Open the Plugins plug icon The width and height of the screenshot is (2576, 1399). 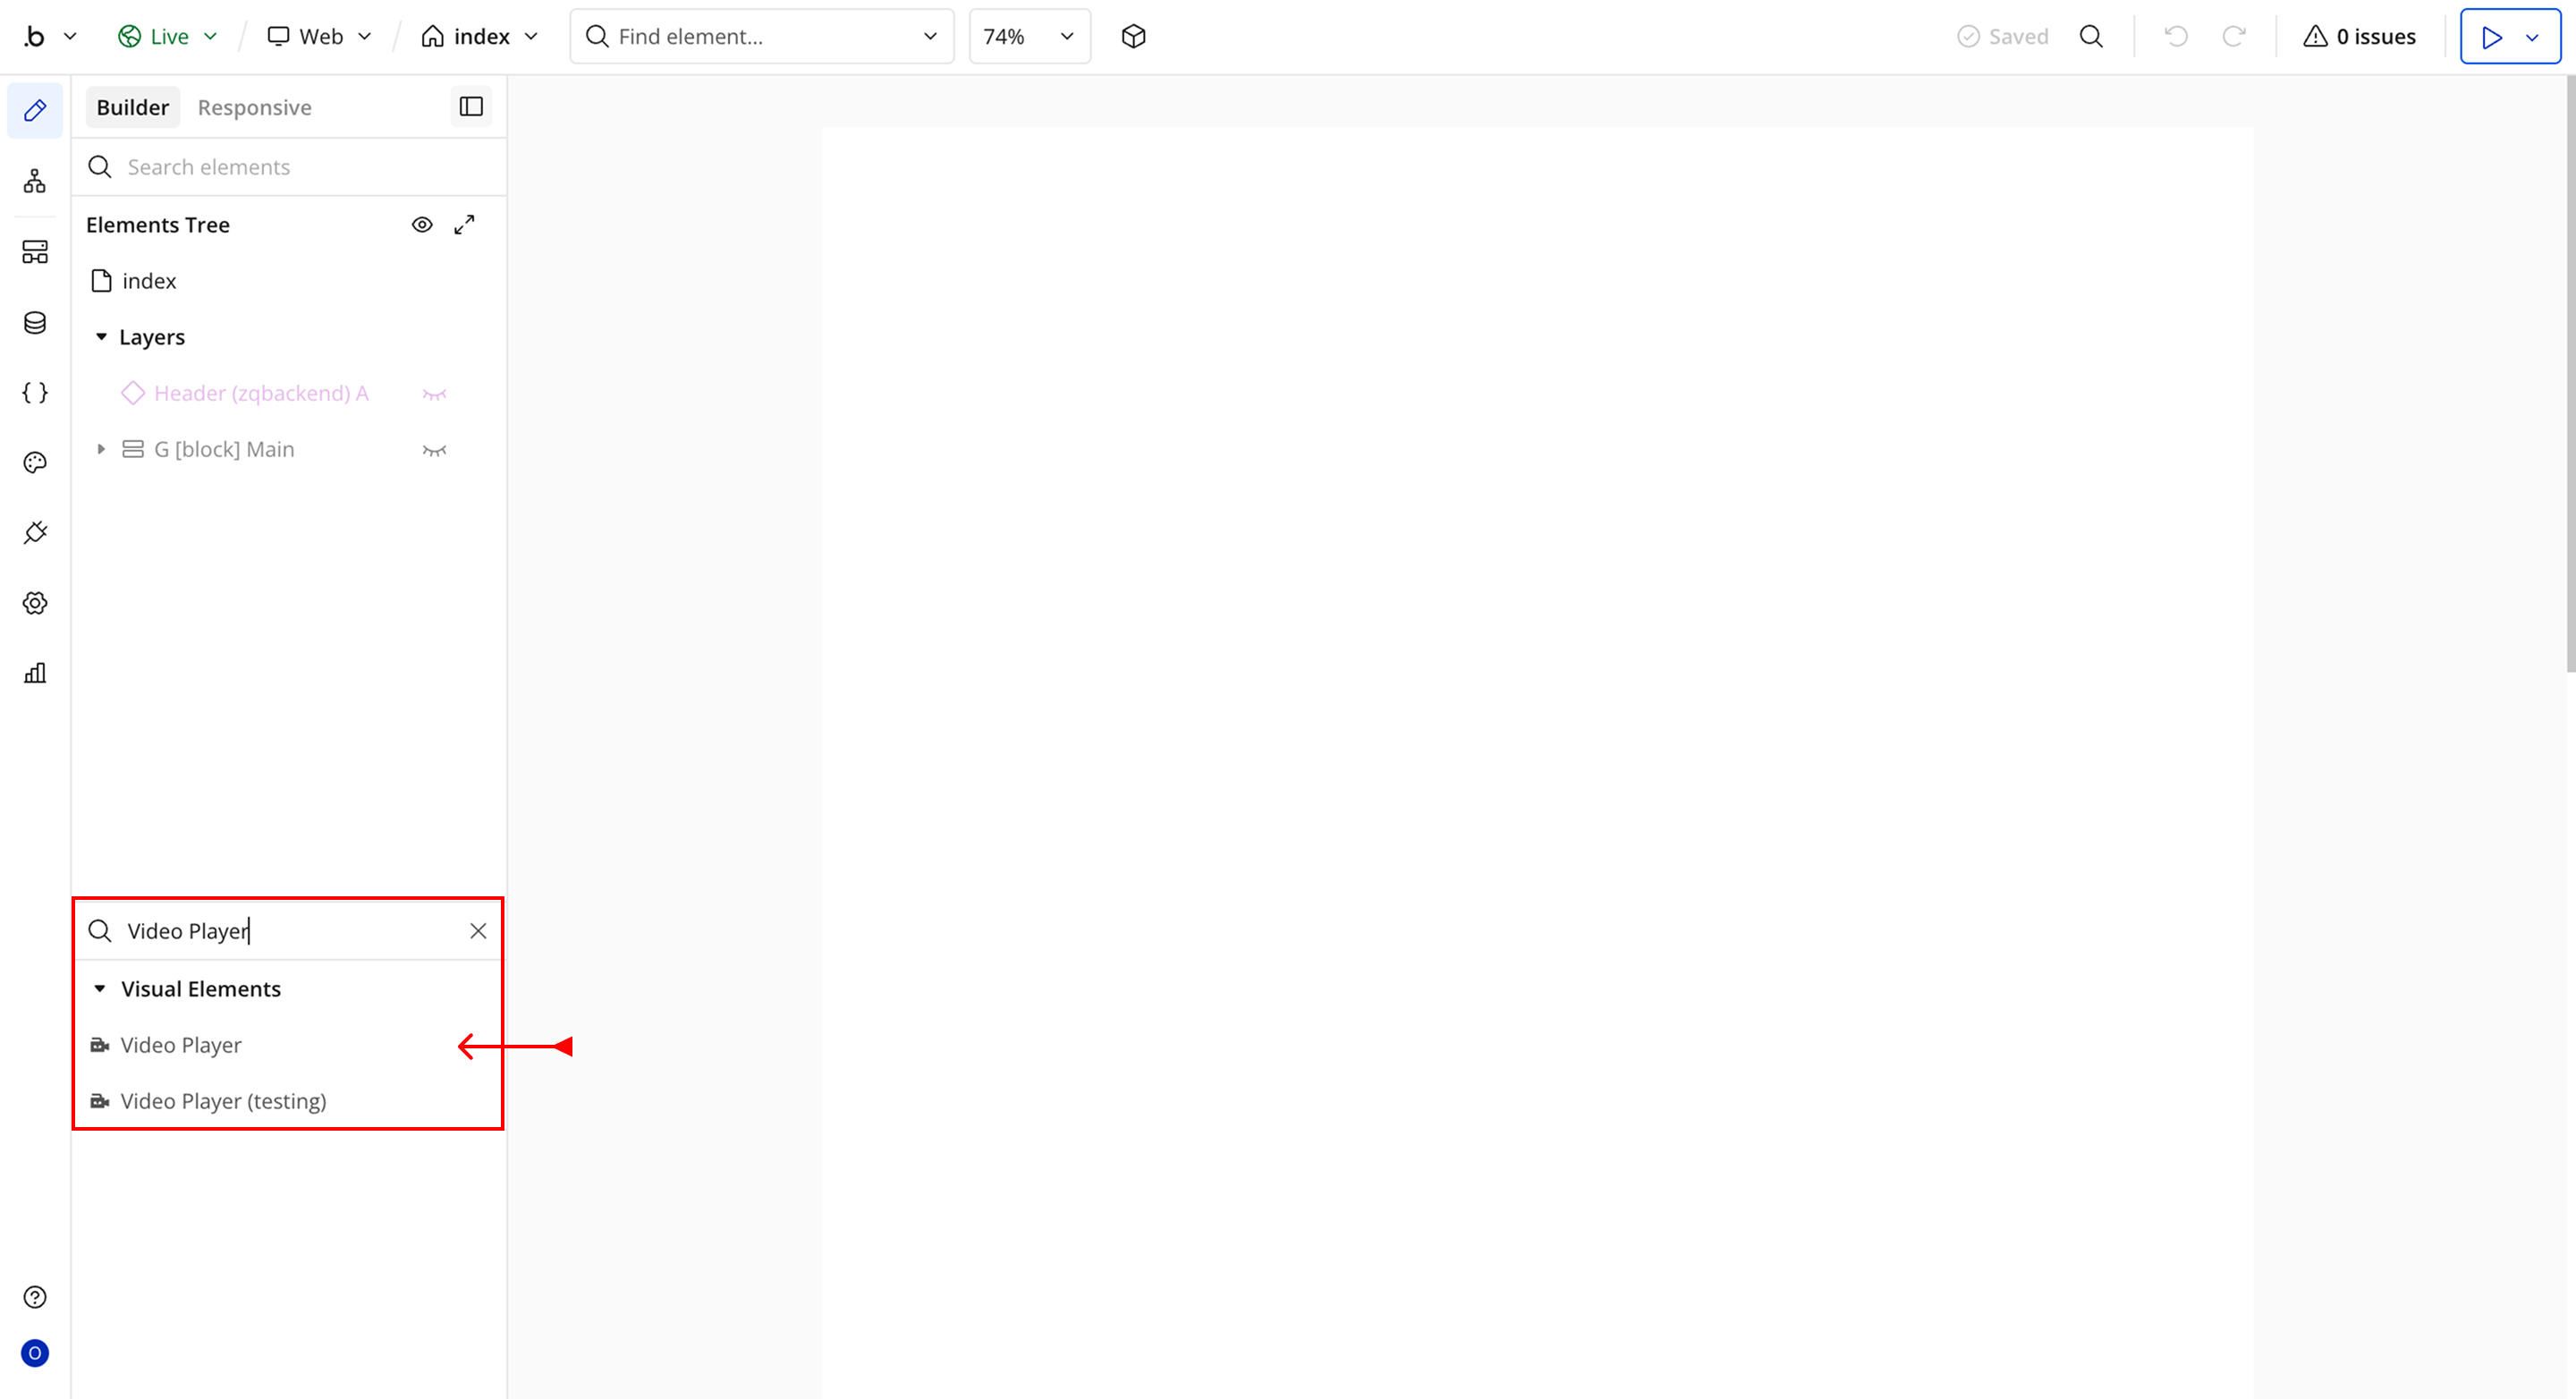35,533
